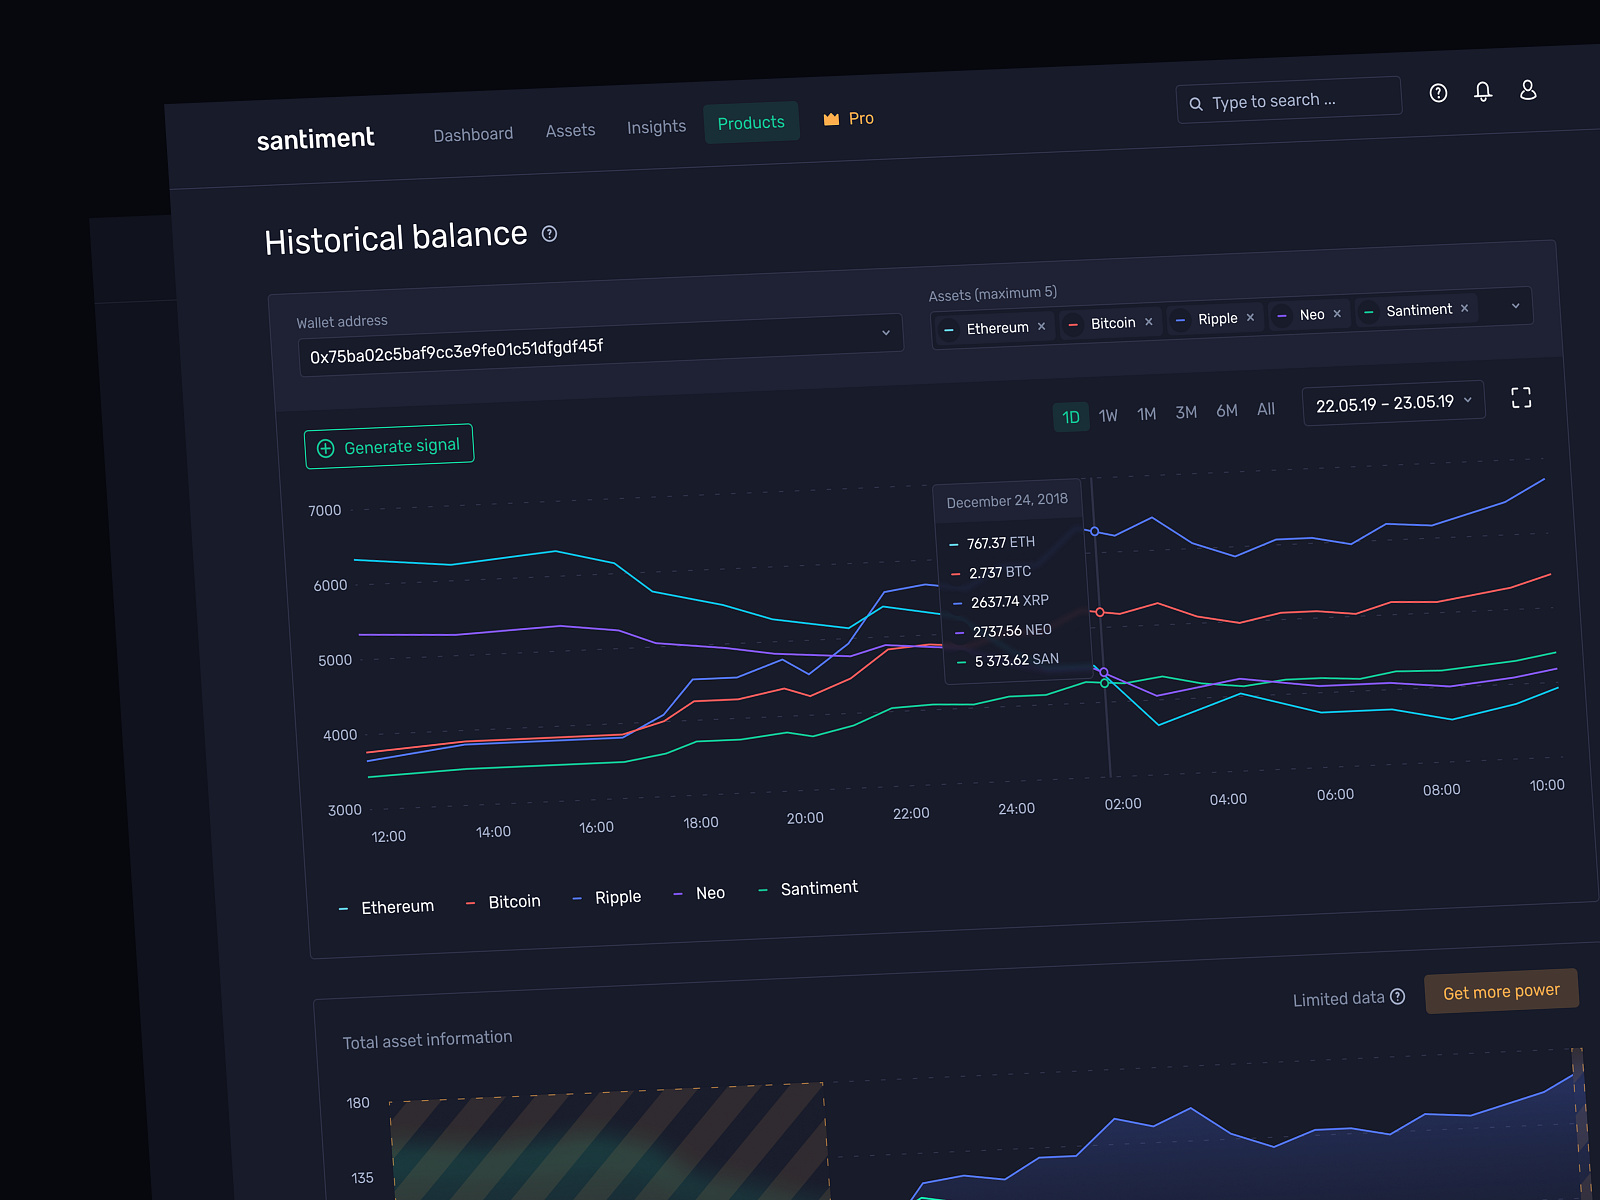Viewport: 1600px width, 1200px height.
Task: Expand the assets selection dropdown
Action: click(x=1516, y=305)
